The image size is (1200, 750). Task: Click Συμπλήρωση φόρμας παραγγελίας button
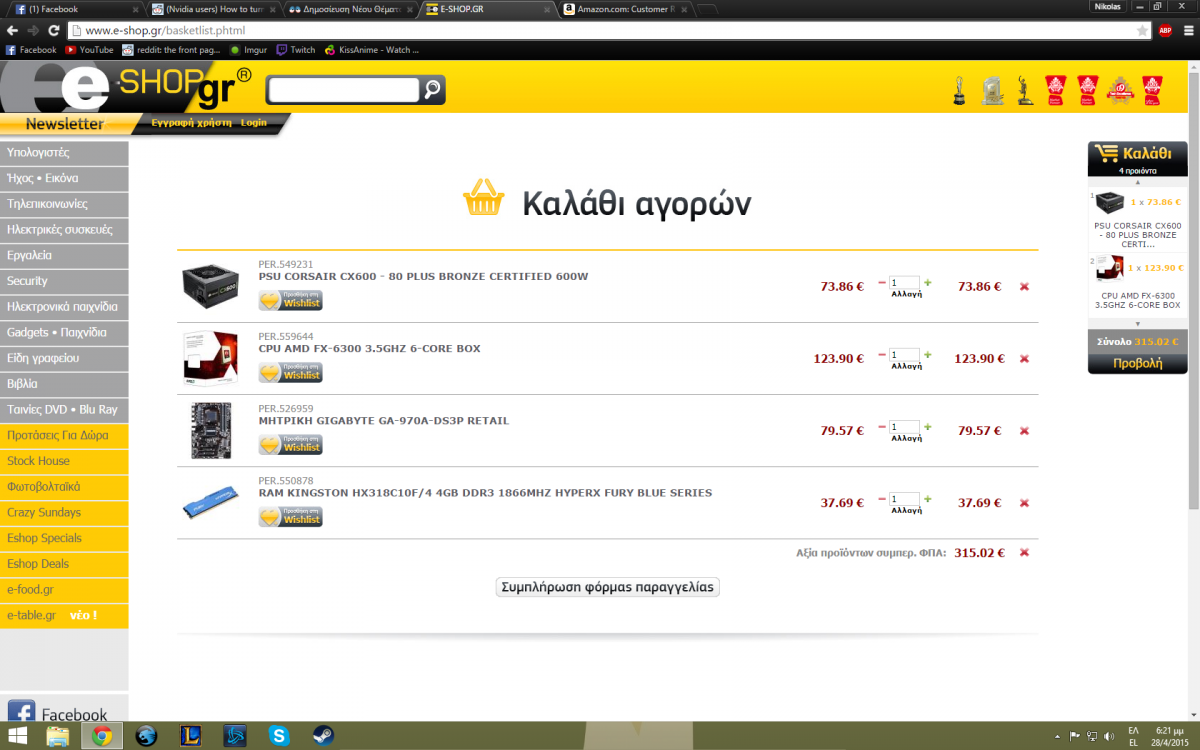click(x=608, y=587)
